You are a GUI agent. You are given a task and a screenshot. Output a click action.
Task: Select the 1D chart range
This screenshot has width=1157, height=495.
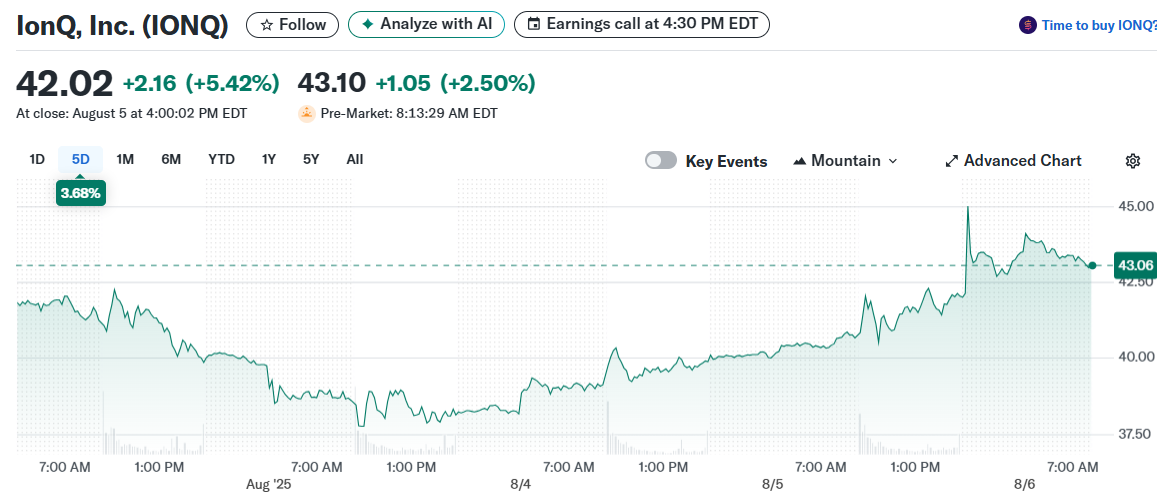(x=37, y=159)
